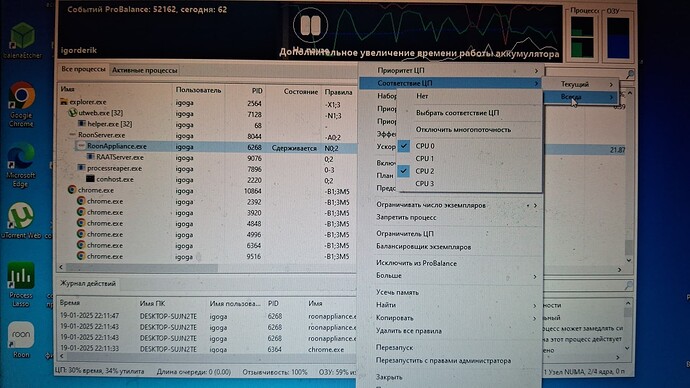Image resolution: width=690 pixels, height=388 pixels.
Task: Open the Microsoft Edge desktop icon
Action: 21,165
